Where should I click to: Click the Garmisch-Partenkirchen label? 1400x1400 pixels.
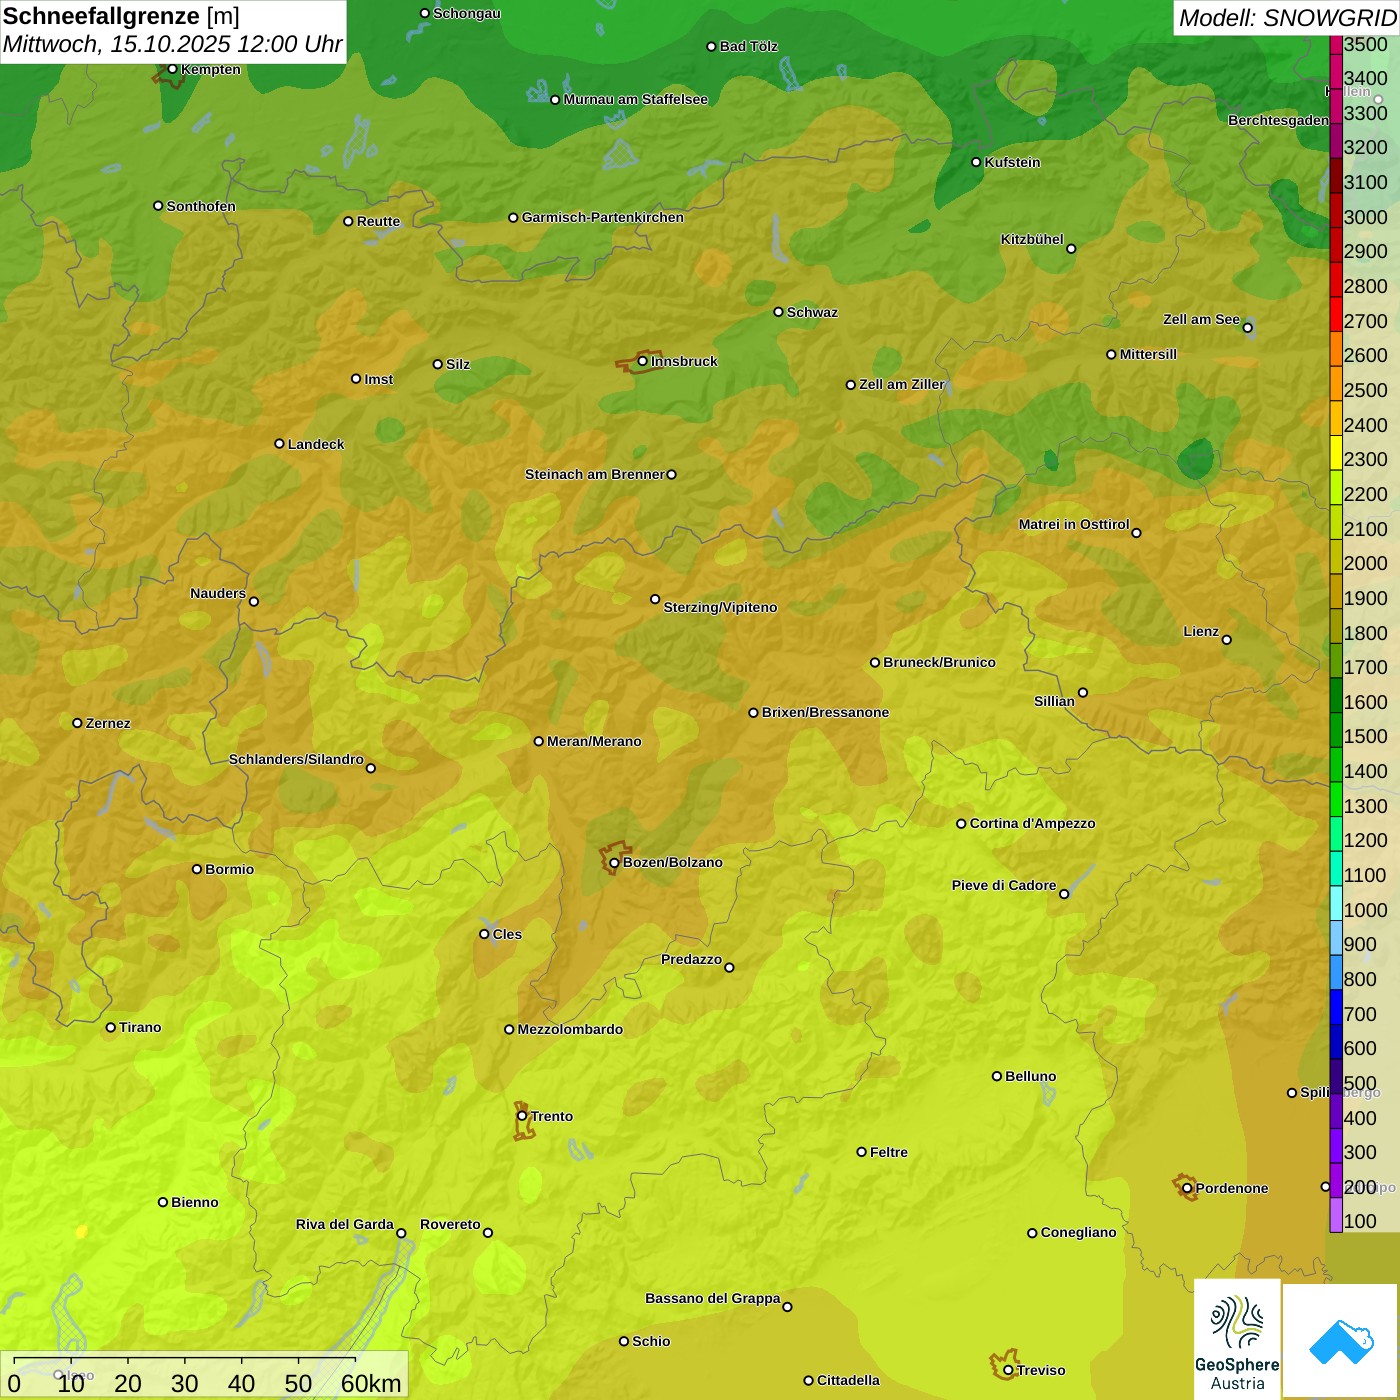(603, 217)
